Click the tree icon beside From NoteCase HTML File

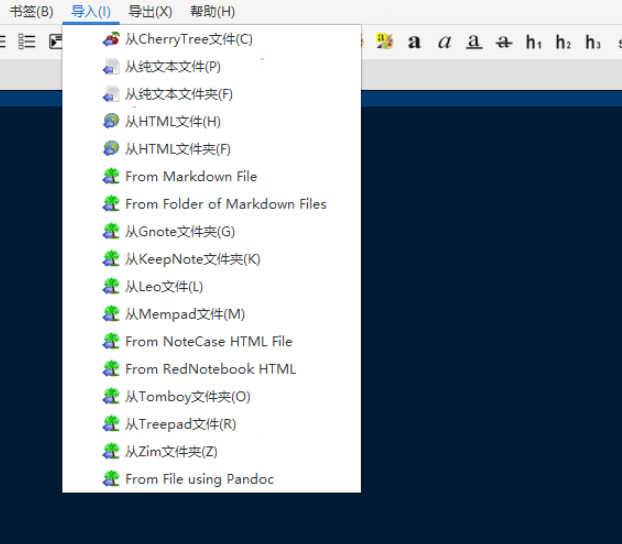(111, 341)
